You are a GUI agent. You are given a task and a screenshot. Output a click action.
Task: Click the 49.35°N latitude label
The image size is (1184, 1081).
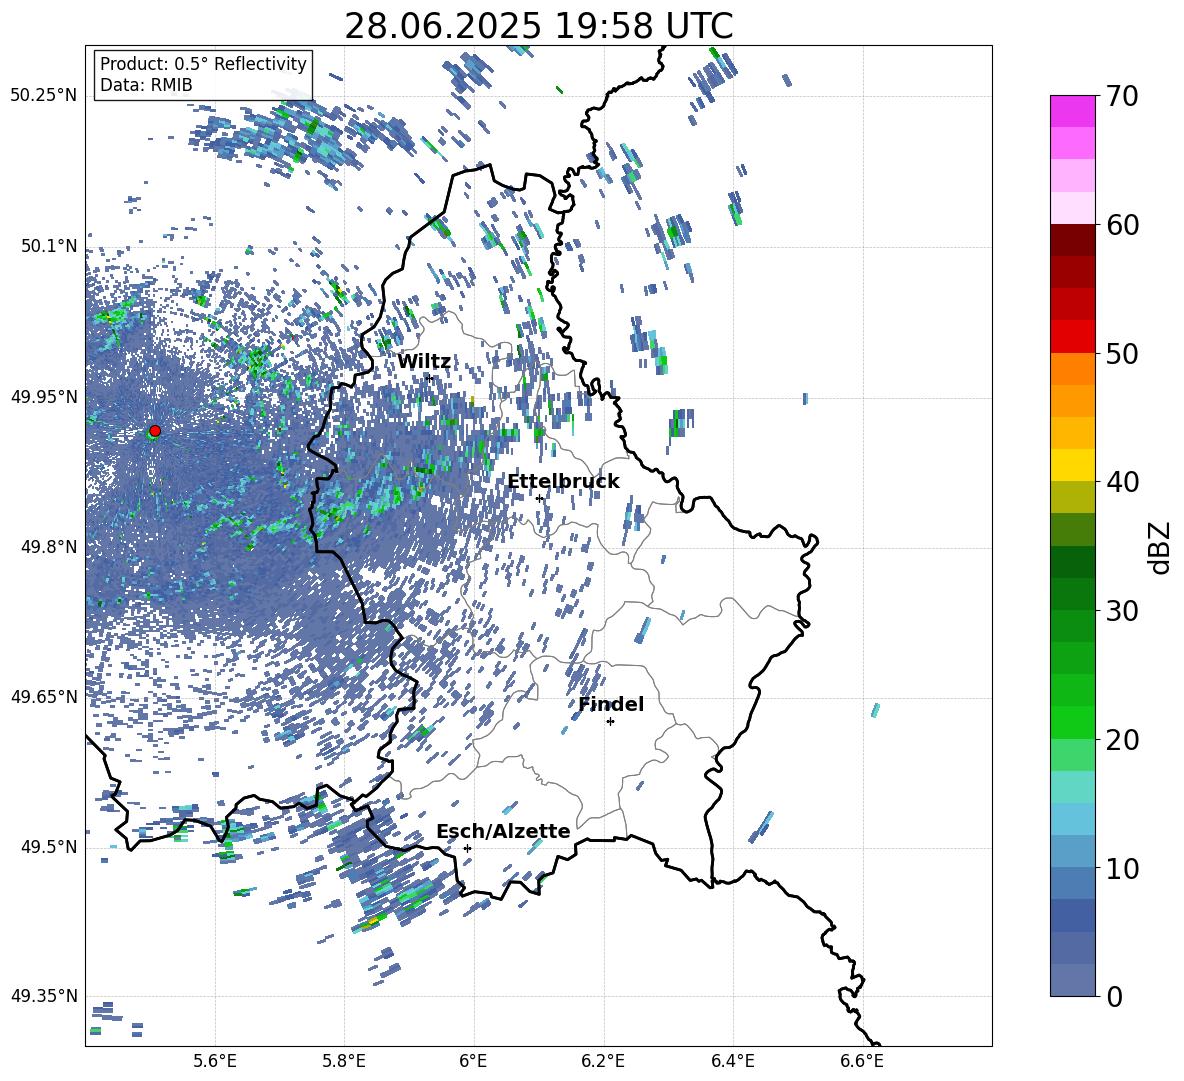44,996
